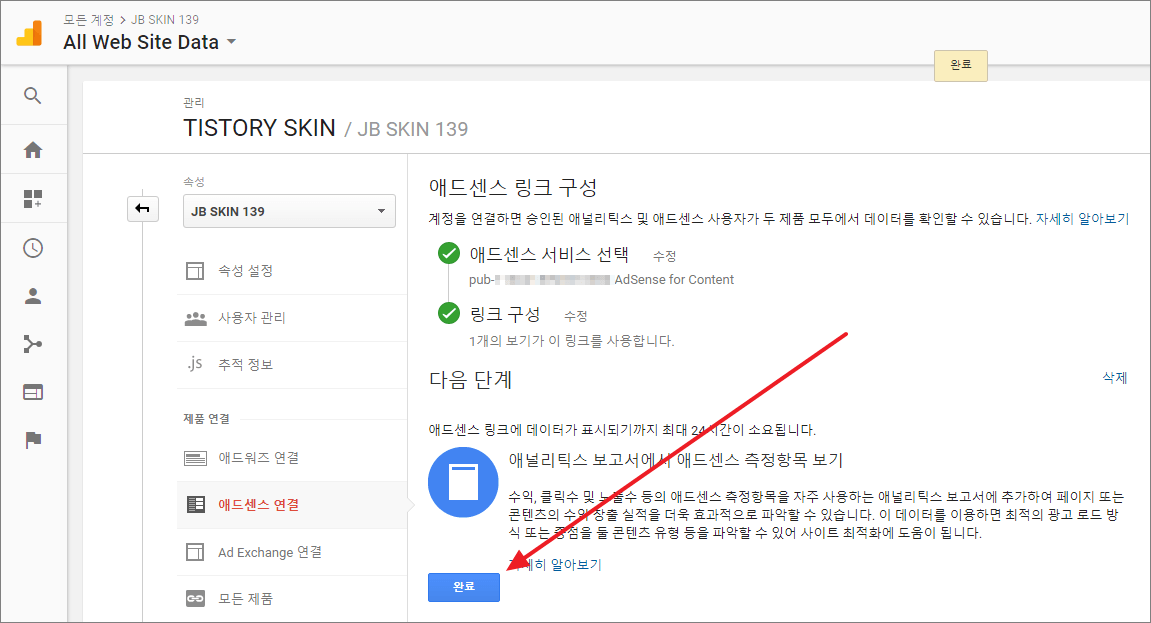This screenshot has width=1151, height=623.
Task: Open the All Web Site Data view selector
Action: (150, 42)
